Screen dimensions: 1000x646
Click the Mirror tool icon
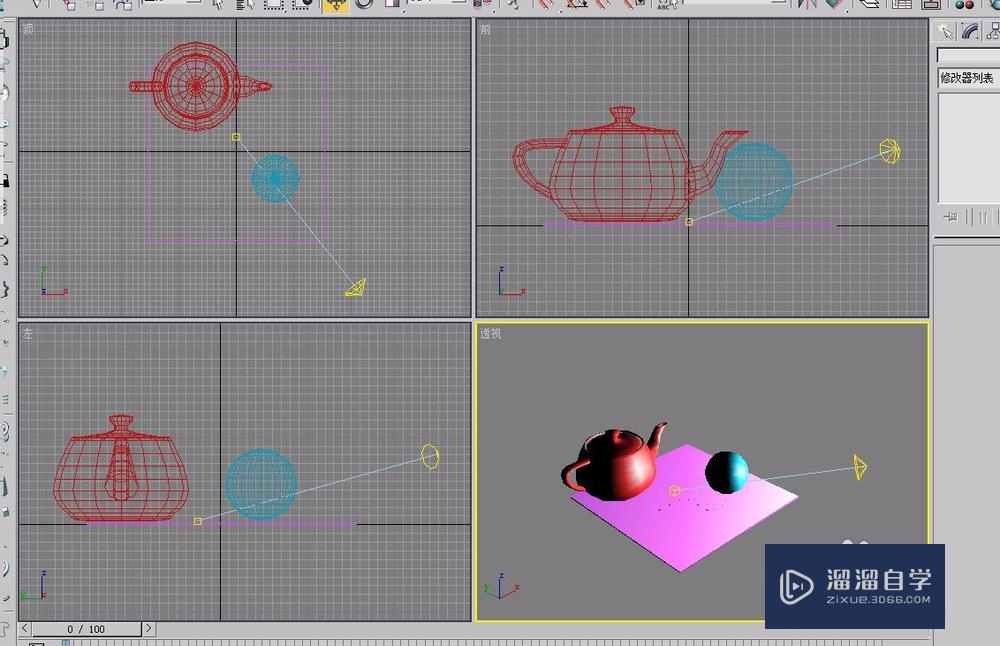[807, 4]
